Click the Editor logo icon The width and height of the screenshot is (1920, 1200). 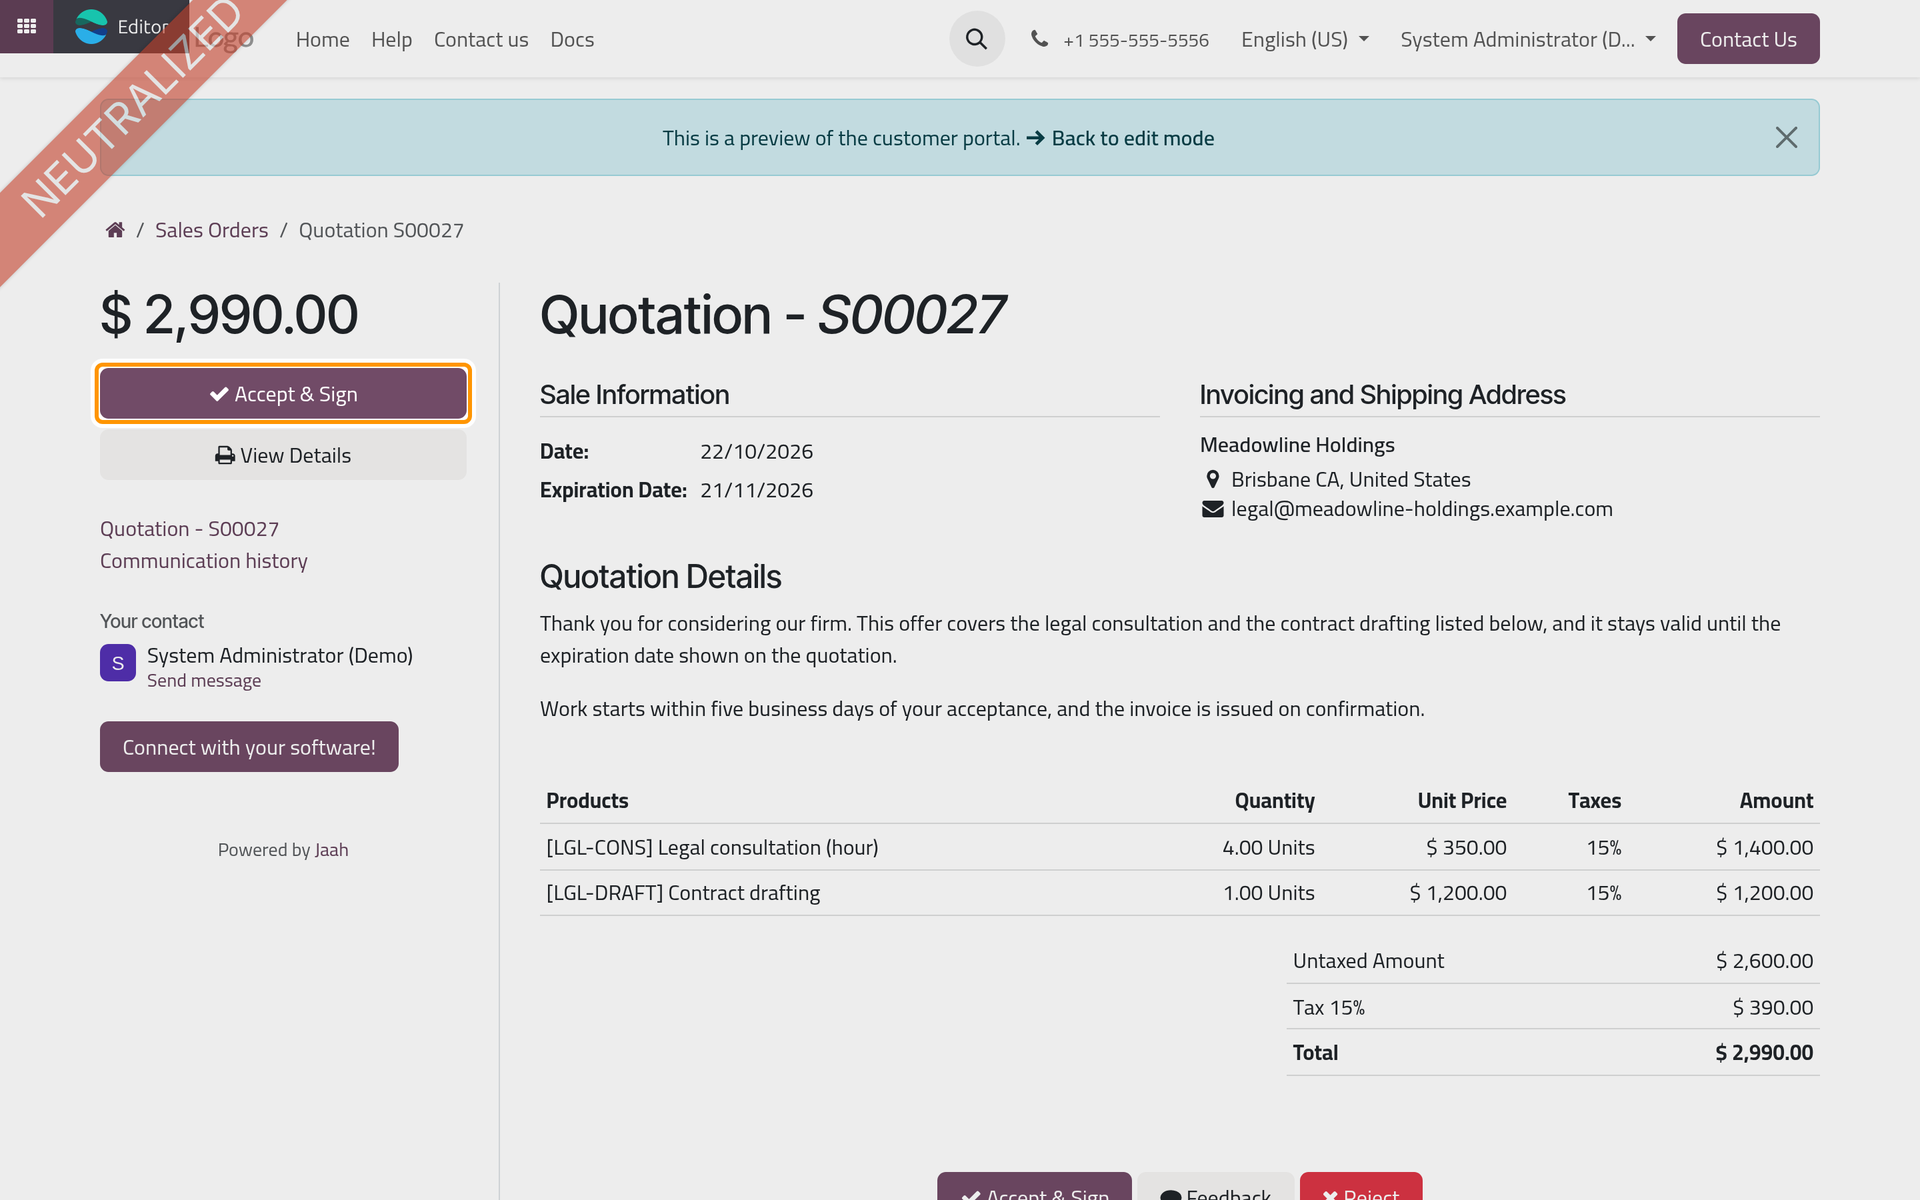91,26
